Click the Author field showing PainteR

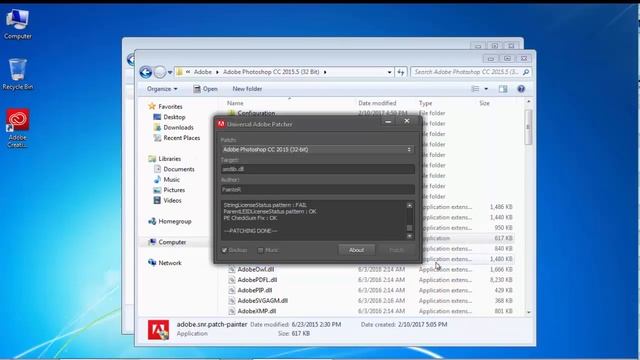(318, 189)
